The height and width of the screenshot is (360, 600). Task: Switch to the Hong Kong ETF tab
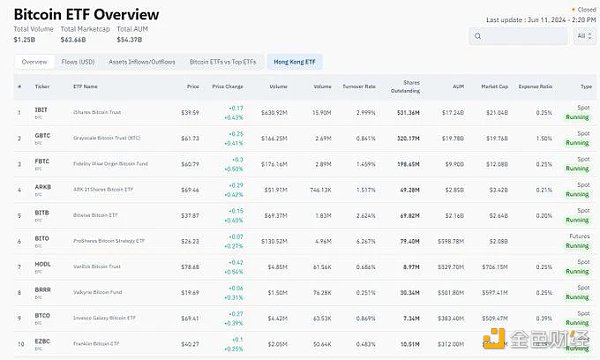(294, 62)
